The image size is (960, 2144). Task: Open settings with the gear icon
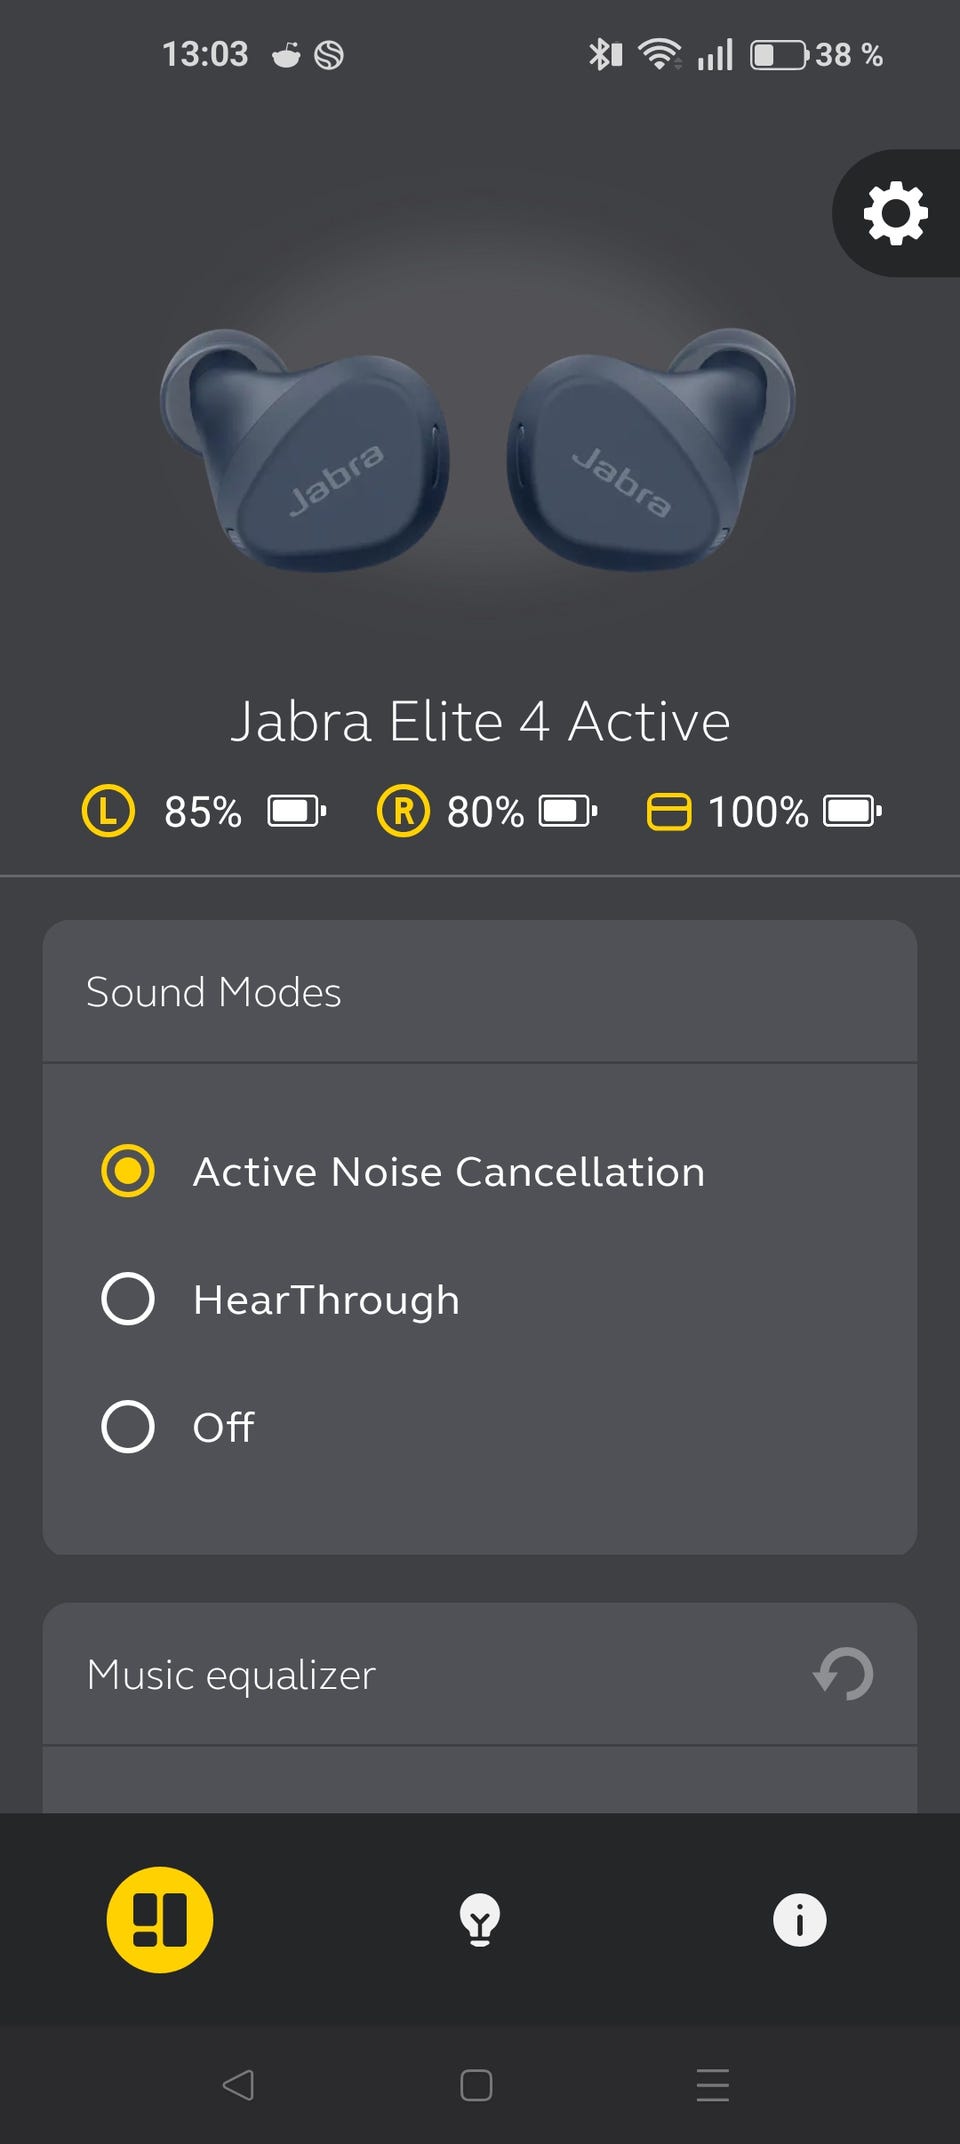pyautogui.click(x=895, y=213)
